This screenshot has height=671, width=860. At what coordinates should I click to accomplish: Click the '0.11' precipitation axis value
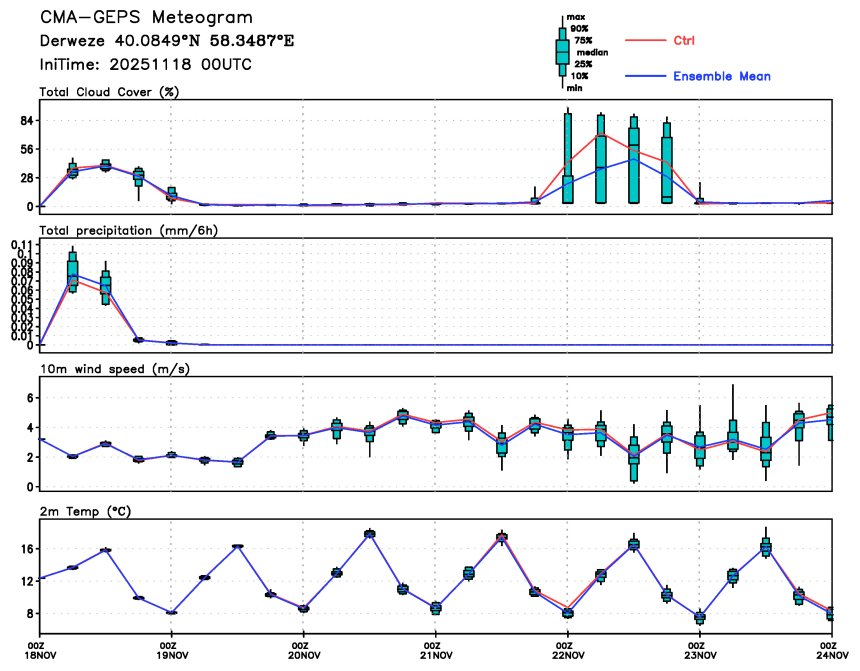tap(23, 245)
